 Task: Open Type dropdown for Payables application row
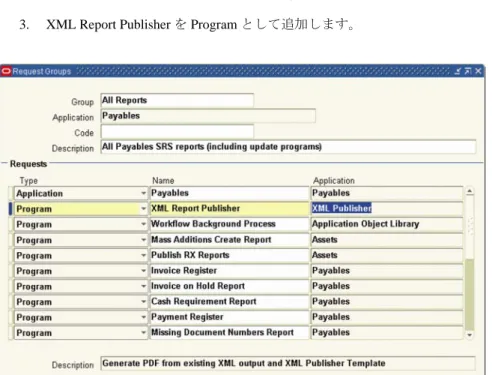coord(143,193)
